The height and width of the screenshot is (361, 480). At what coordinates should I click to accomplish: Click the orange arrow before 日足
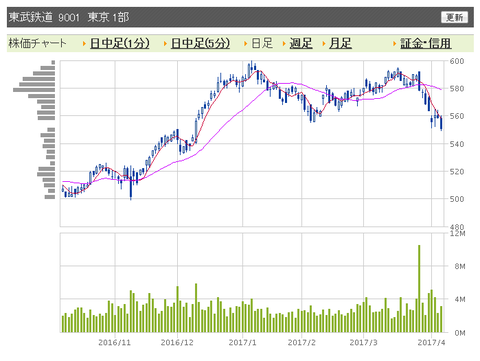(x=246, y=43)
